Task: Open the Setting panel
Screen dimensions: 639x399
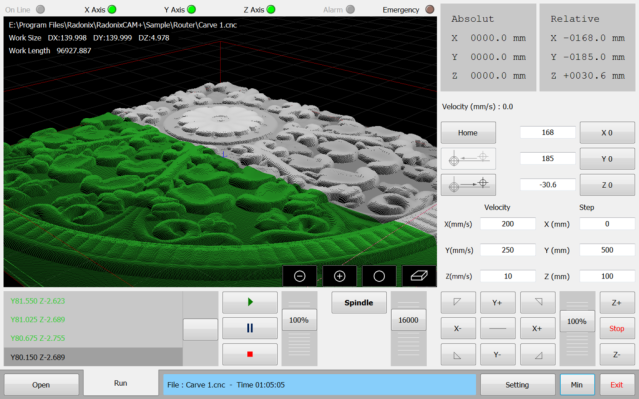Action: click(517, 384)
